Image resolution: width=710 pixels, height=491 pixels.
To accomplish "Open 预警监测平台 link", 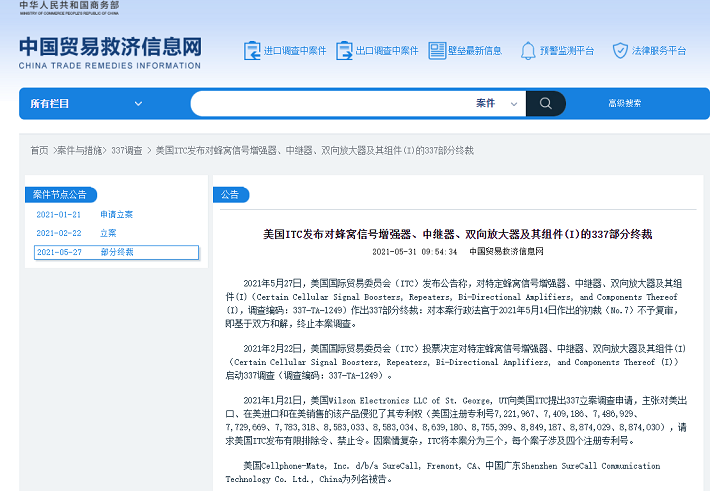I will coord(567,51).
